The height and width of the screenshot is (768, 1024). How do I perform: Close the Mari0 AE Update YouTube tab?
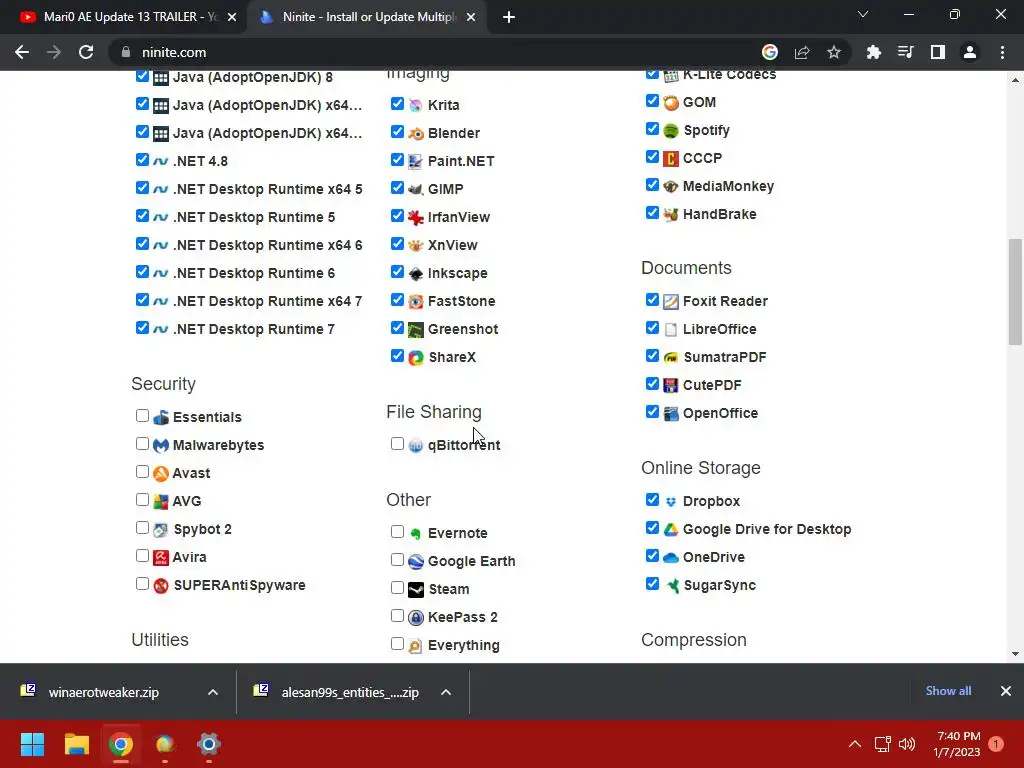coord(232,18)
